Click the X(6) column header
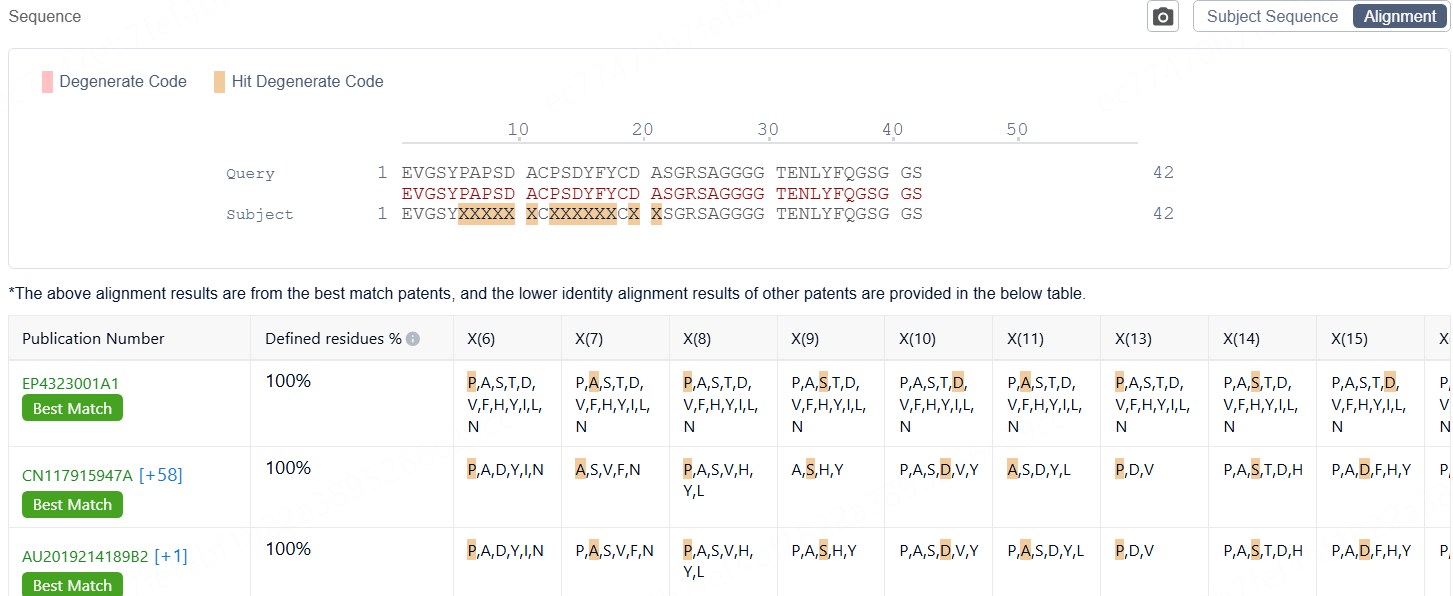The height and width of the screenshot is (596, 1453). click(481, 339)
